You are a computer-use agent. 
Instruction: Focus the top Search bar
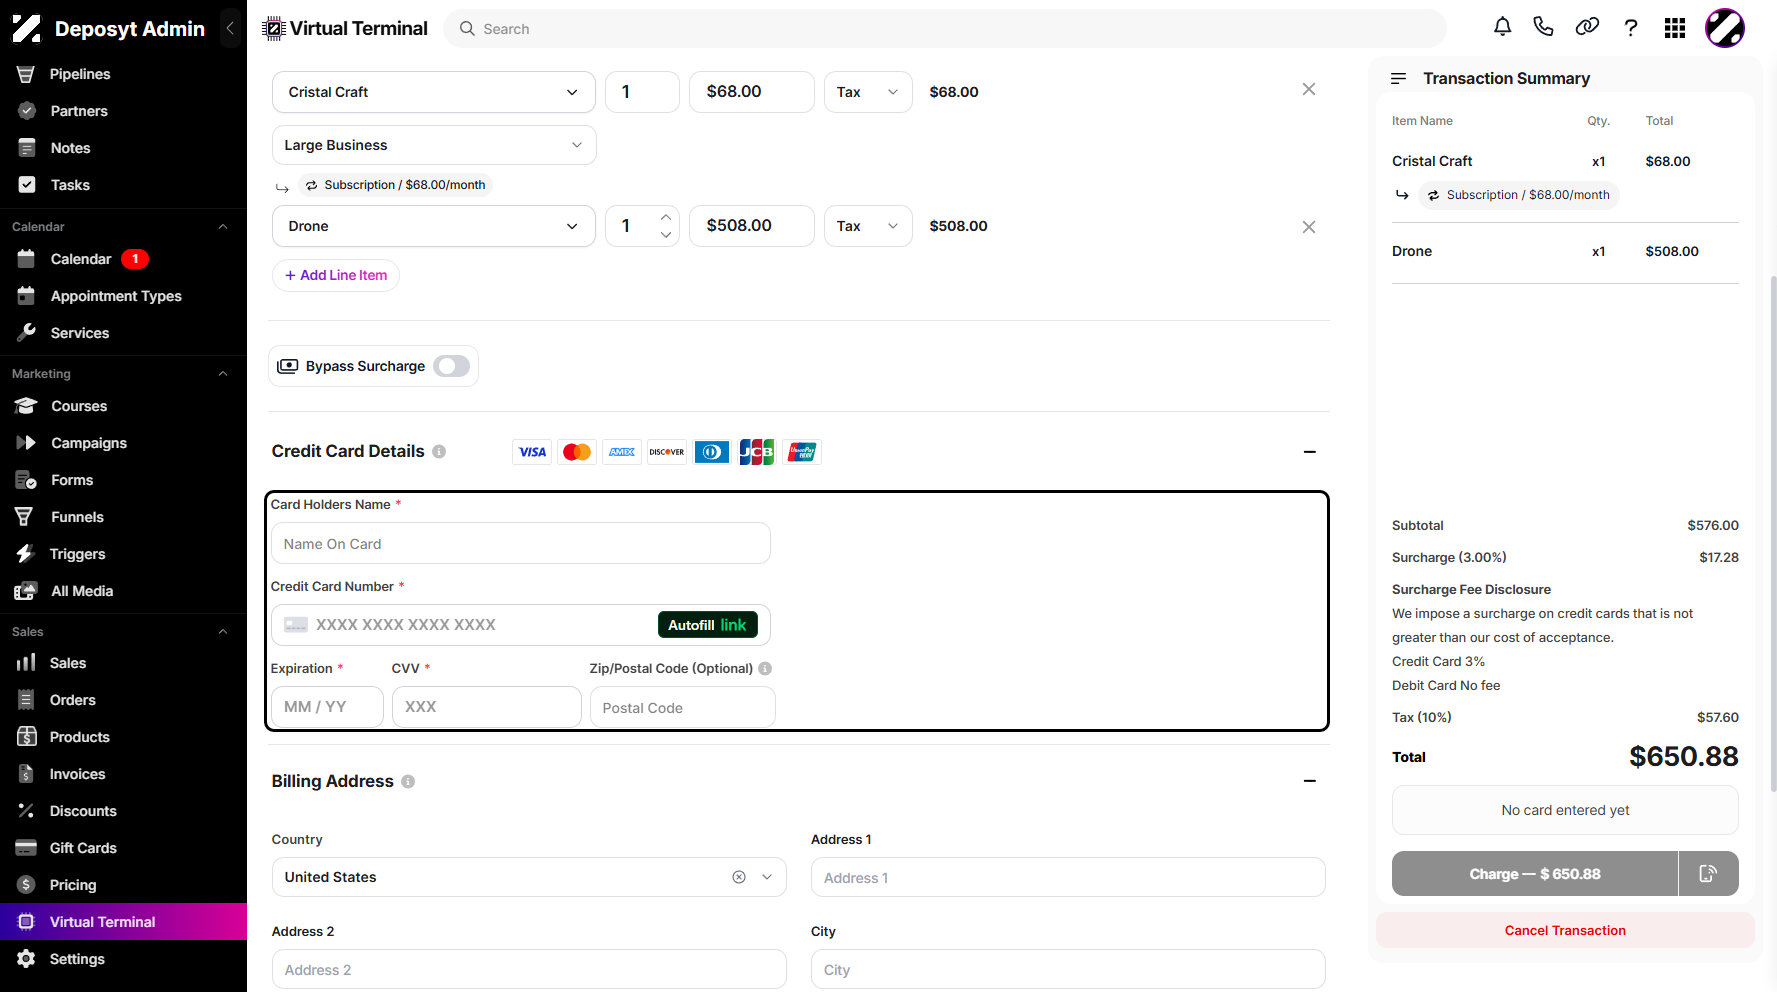click(x=945, y=29)
